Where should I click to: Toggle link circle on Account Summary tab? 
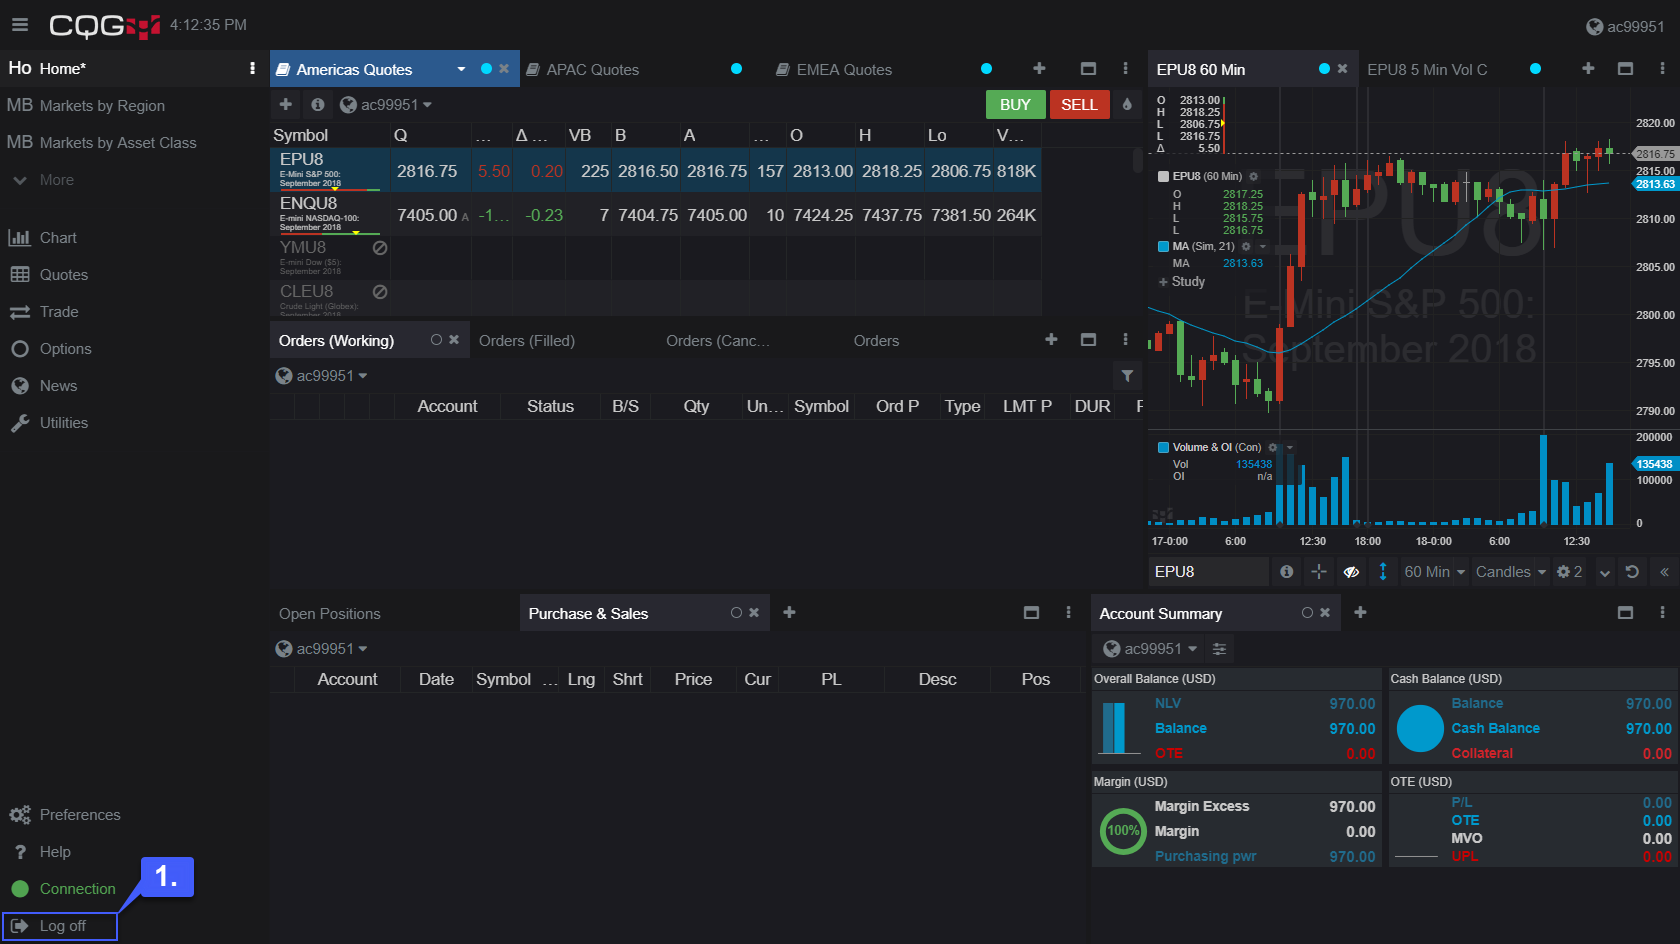(1307, 613)
